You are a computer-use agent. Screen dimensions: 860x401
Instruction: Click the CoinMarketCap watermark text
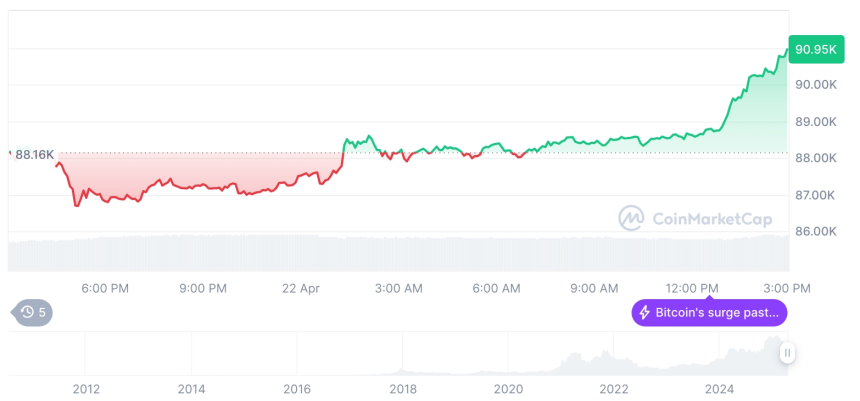699,217
